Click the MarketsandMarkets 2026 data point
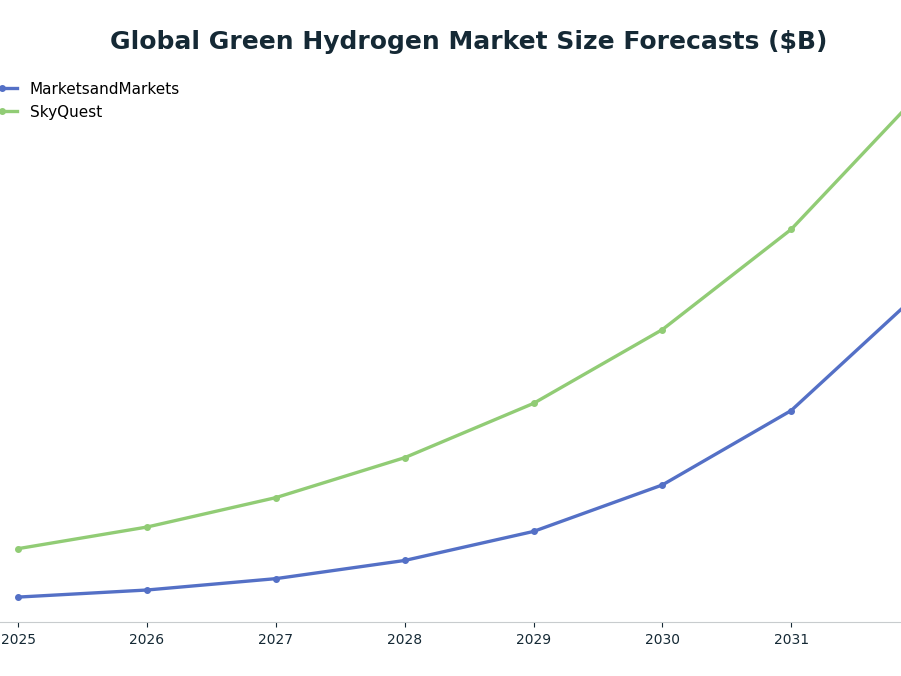 (147, 590)
